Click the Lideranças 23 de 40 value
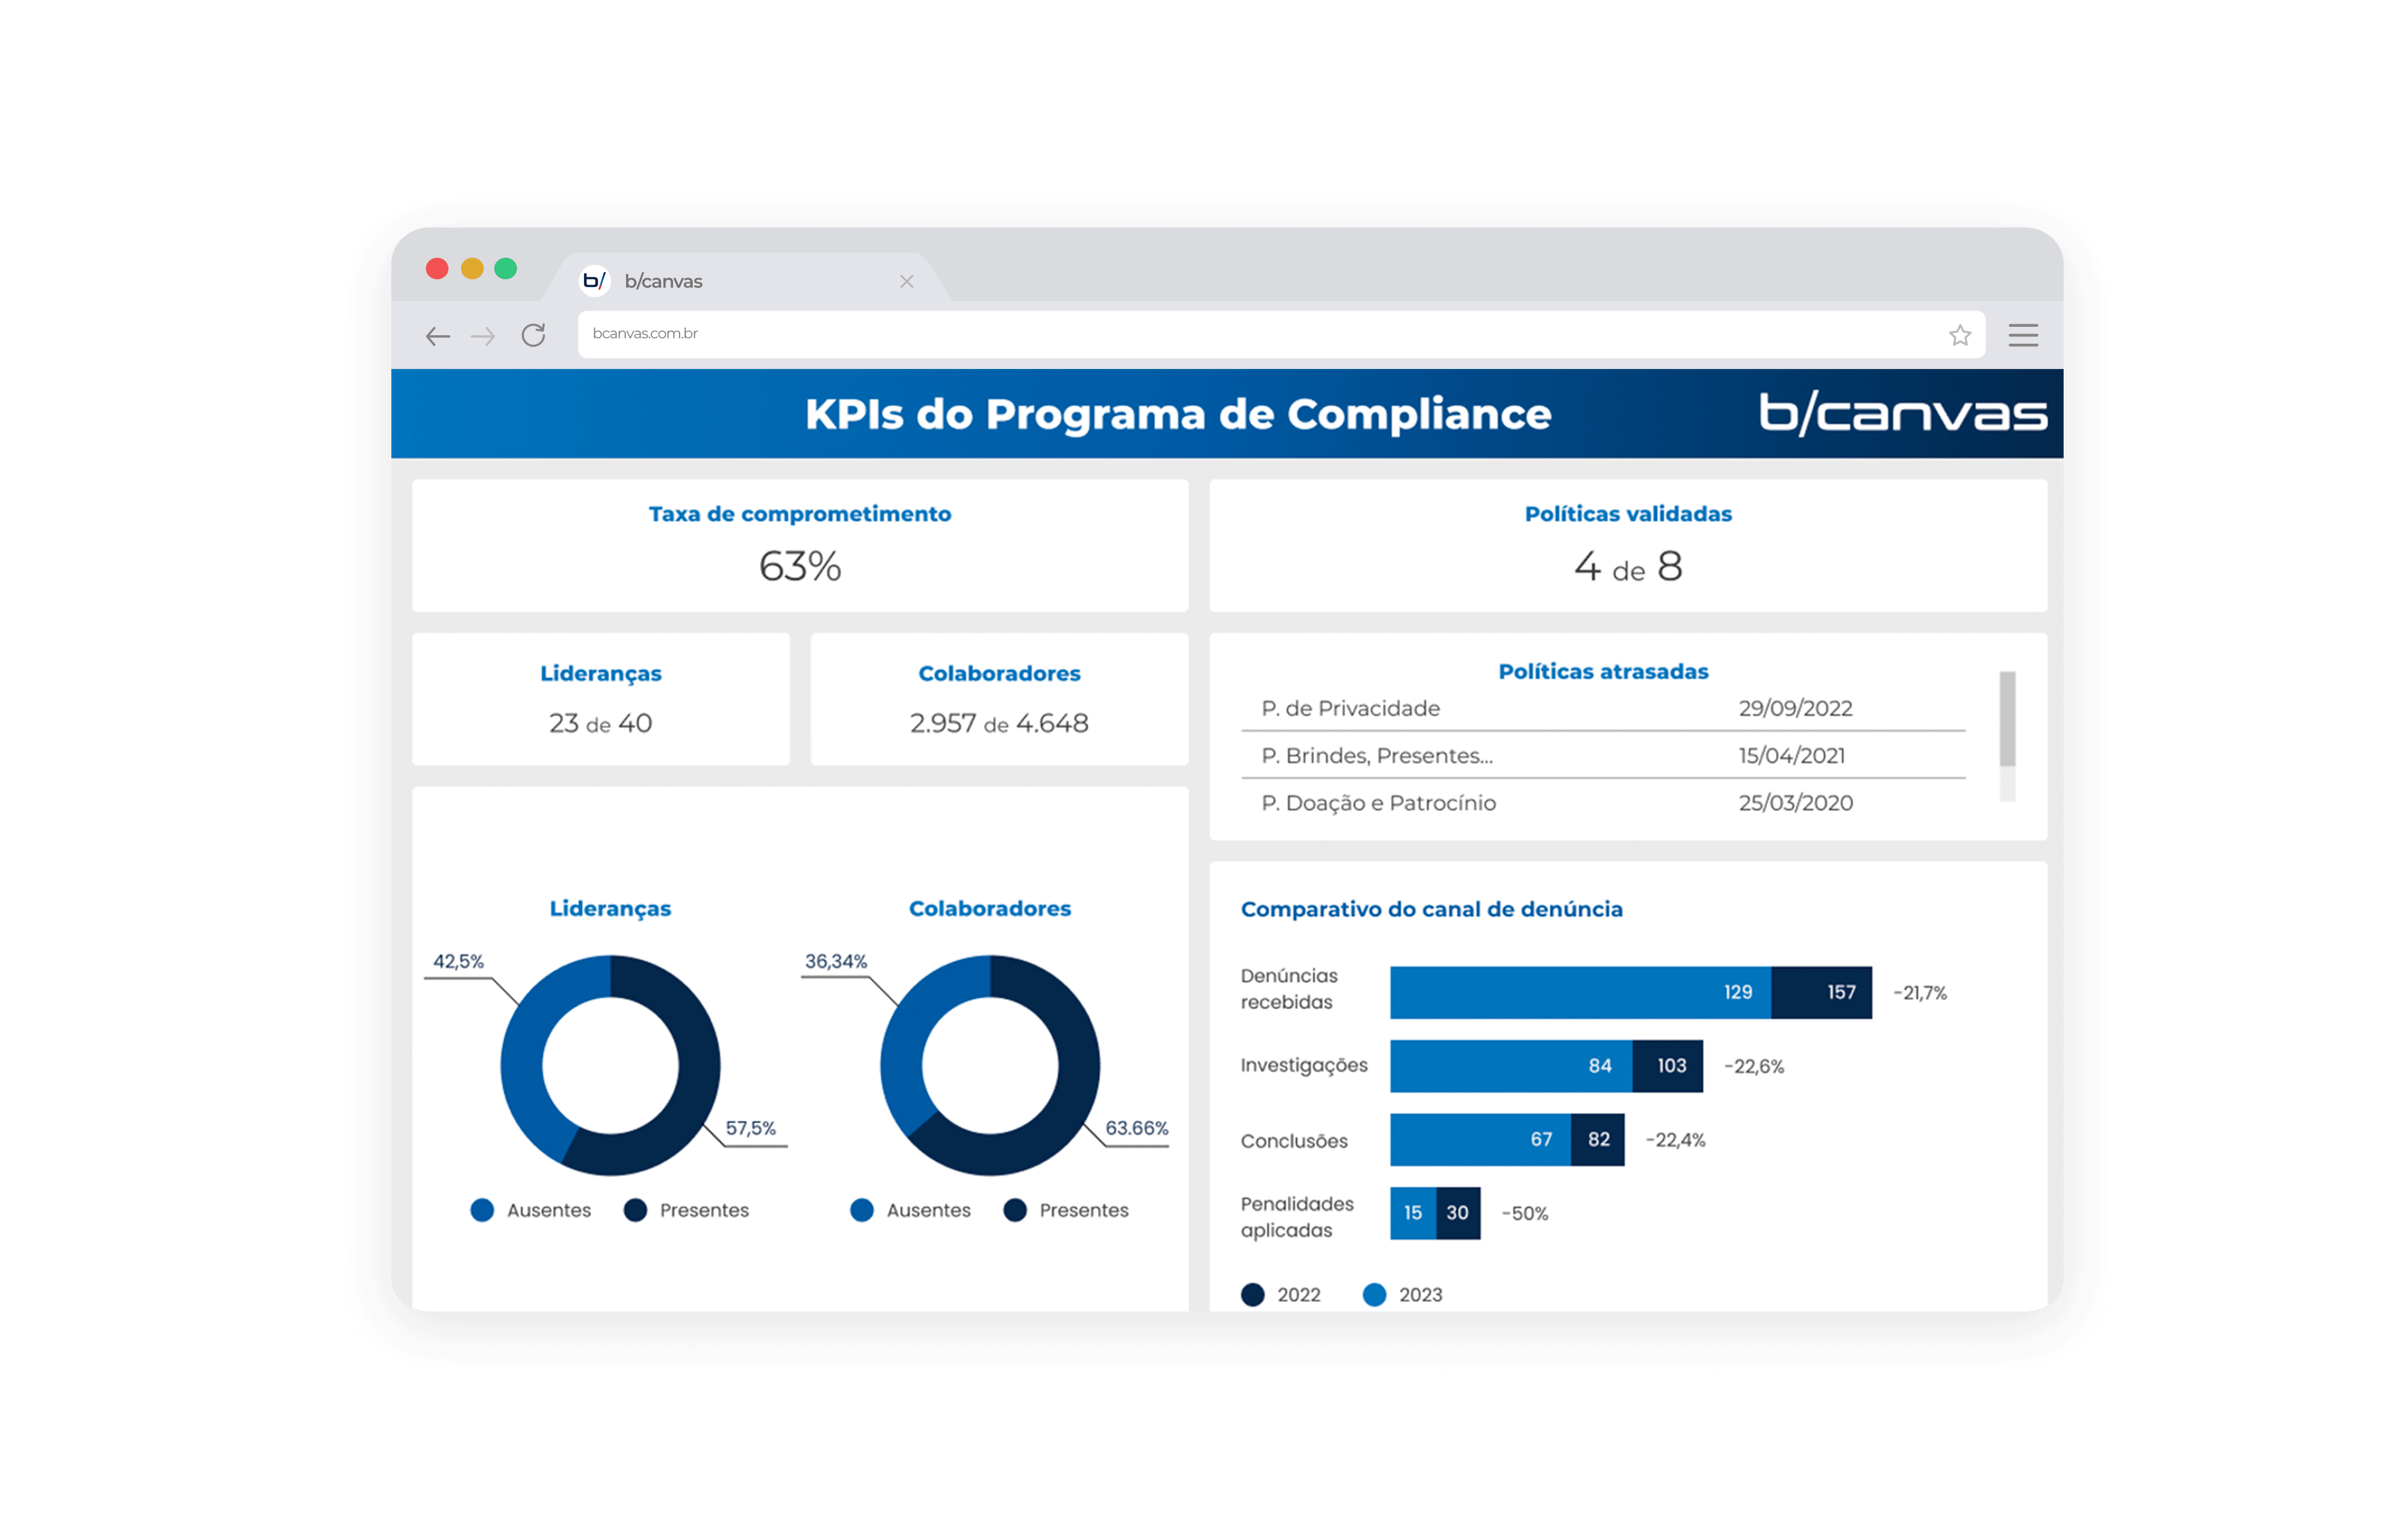Viewport: 2408px width, 1539px height. (600, 723)
